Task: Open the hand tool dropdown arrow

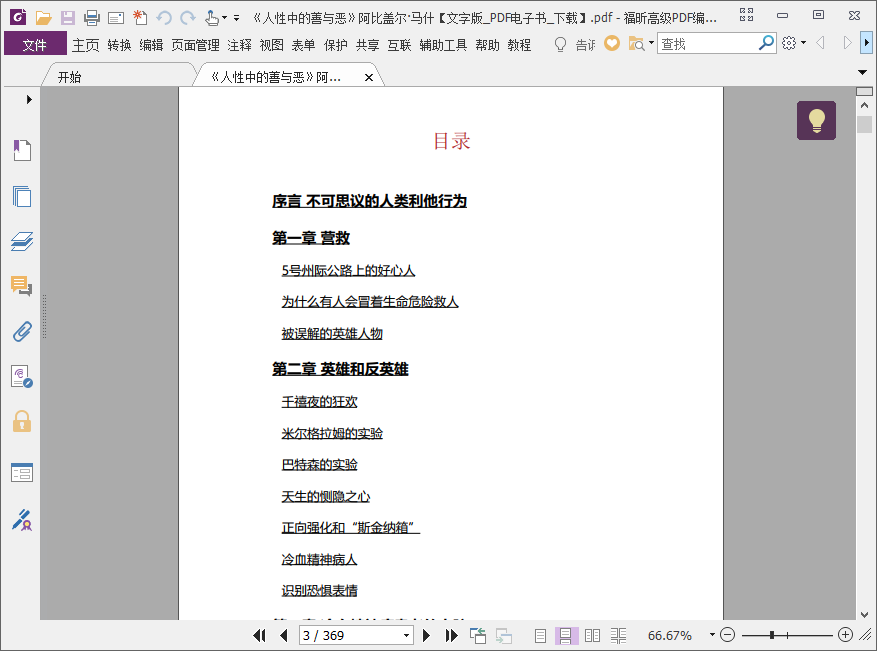Action: click(224, 18)
